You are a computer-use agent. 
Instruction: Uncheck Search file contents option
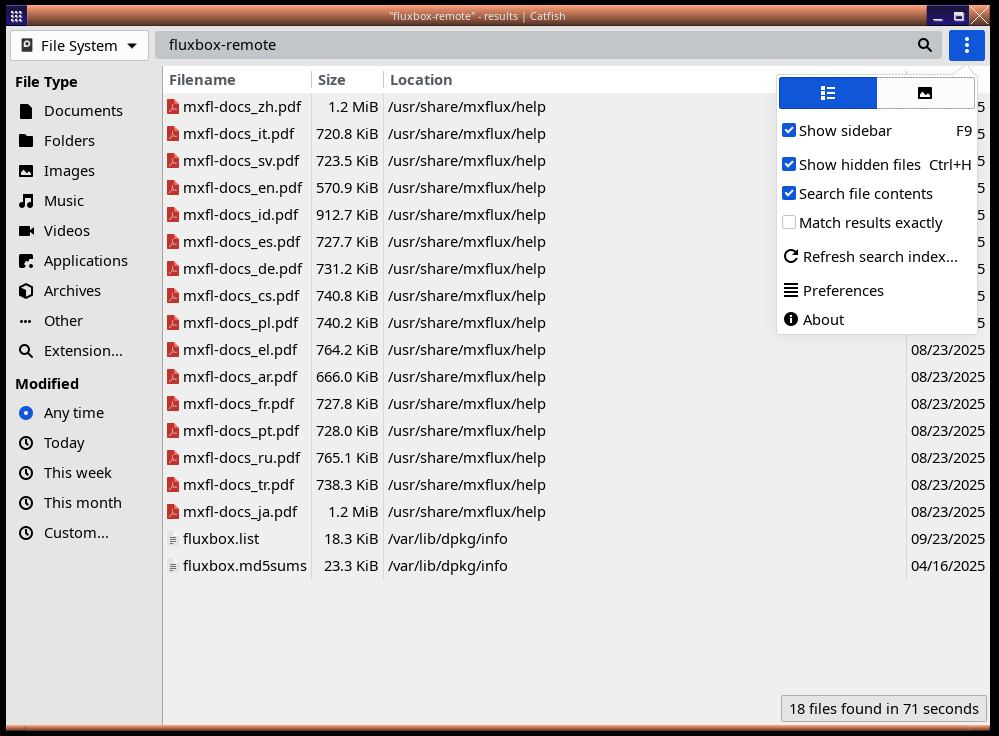pyautogui.click(x=789, y=194)
